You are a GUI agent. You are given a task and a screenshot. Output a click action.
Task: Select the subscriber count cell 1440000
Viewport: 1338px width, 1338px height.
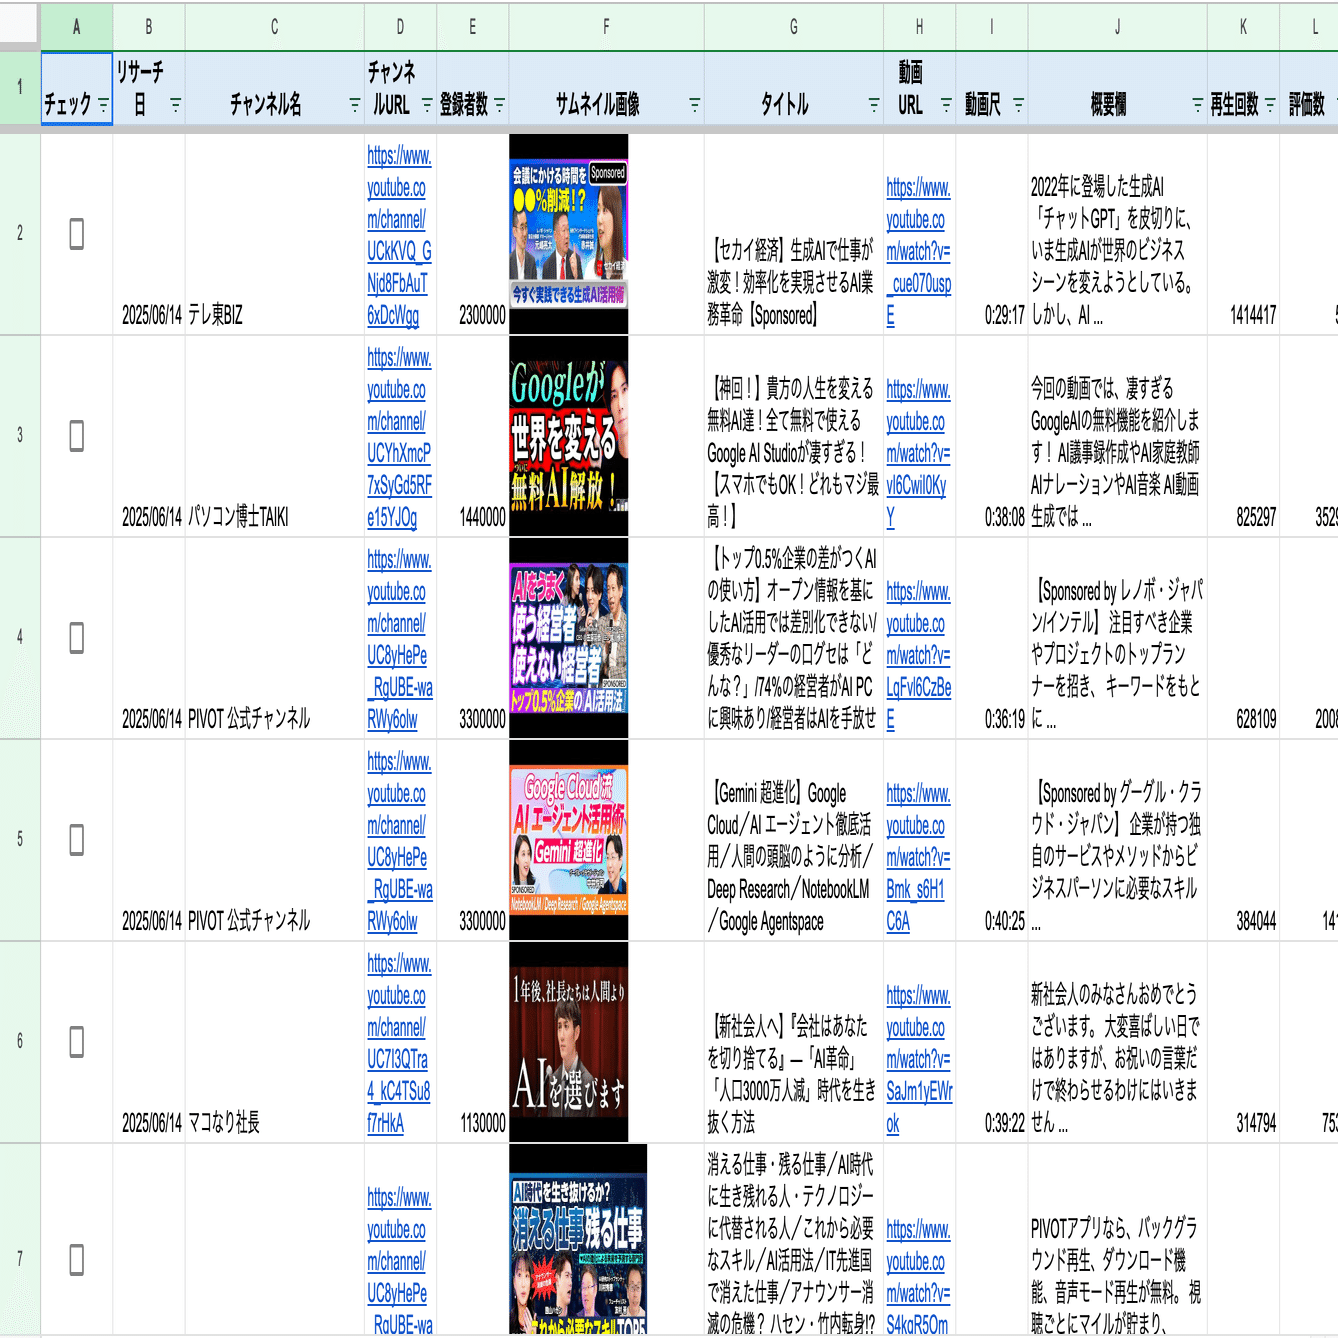[473, 436]
